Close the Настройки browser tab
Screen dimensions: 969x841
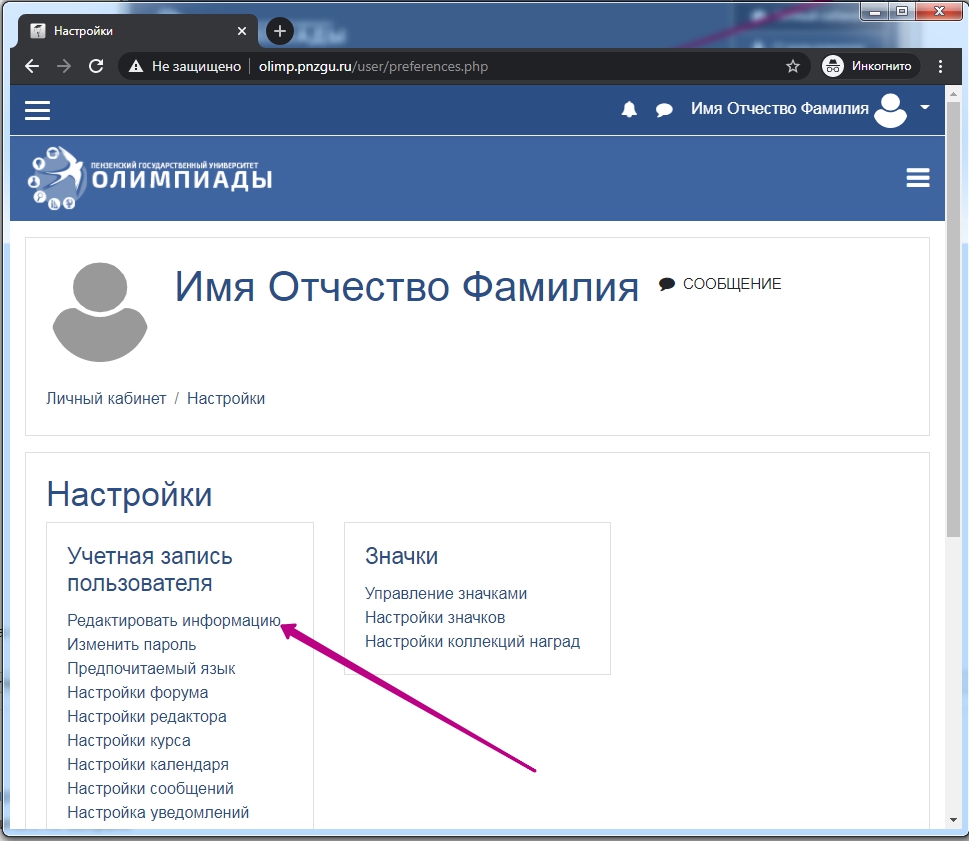242,31
